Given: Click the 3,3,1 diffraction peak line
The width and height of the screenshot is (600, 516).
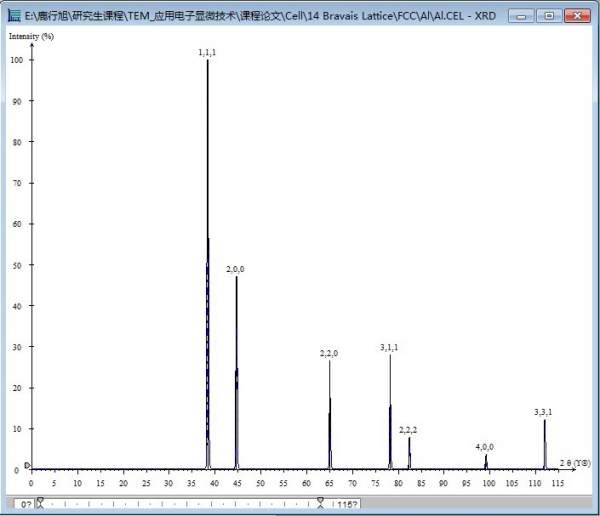Looking at the screenshot, I should click(545, 444).
